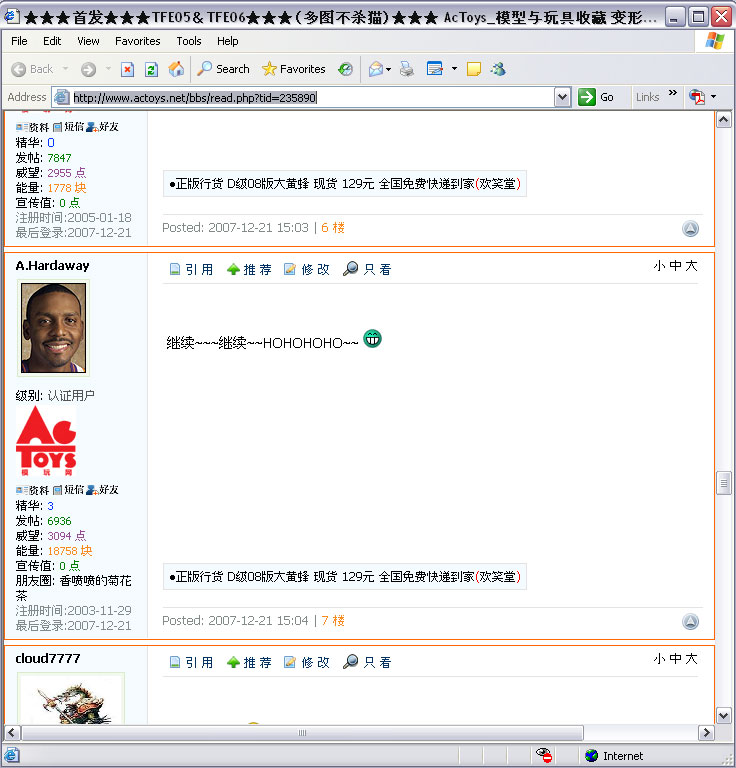Click 只看 link in cloud7777's post
The width and height of the screenshot is (736, 768).
click(367, 662)
